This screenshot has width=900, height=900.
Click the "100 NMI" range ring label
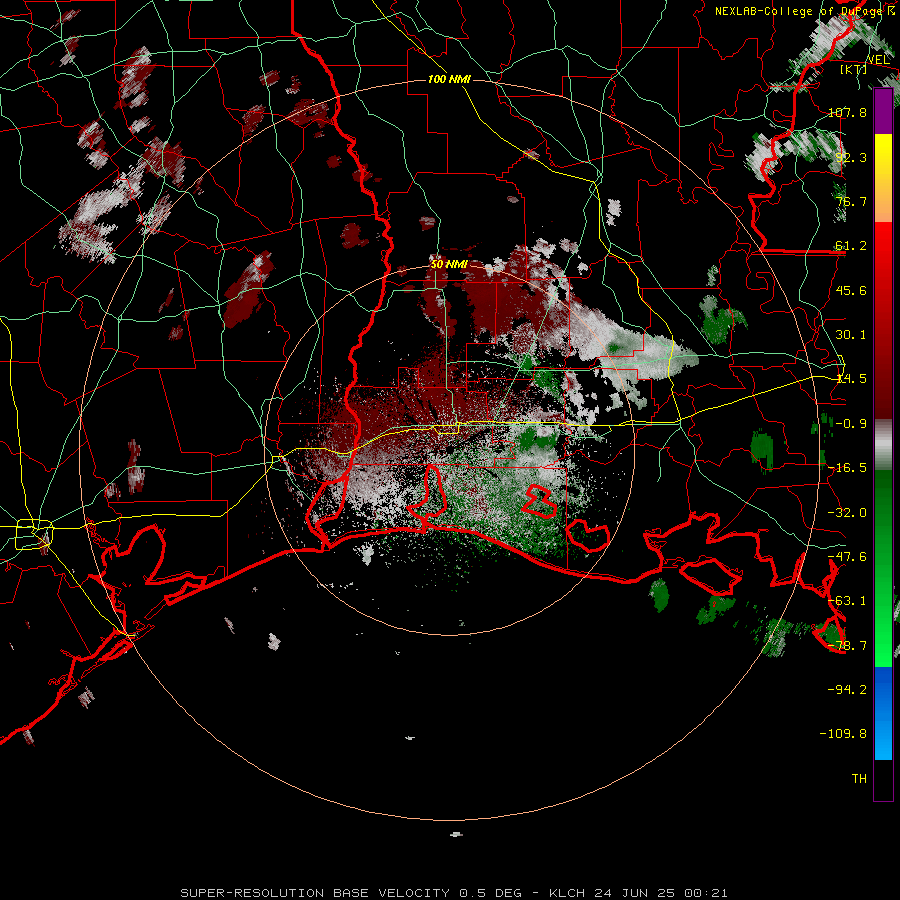coord(449,79)
